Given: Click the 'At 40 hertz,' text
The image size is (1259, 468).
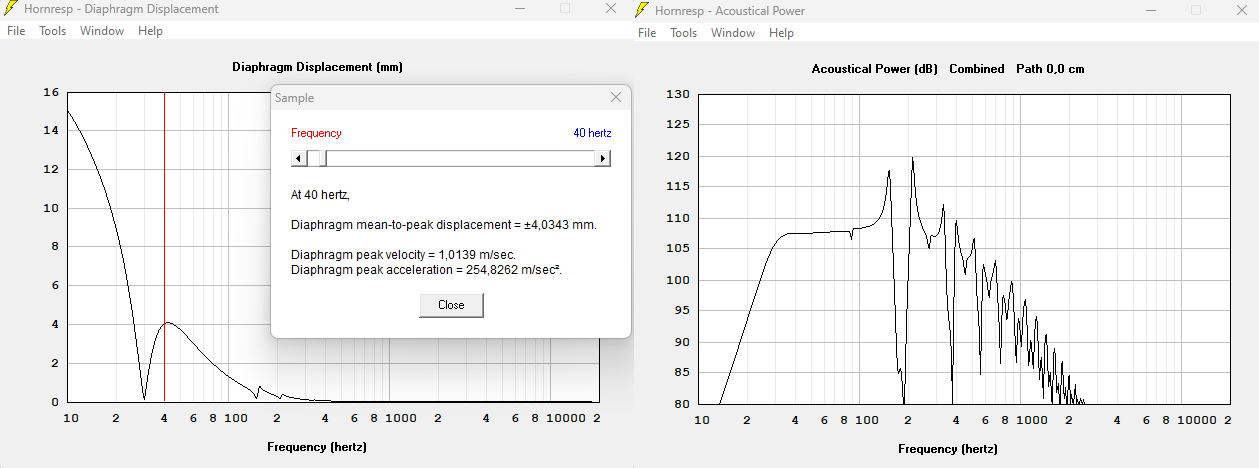Looking at the screenshot, I should pyautogui.click(x=320, y=195).
